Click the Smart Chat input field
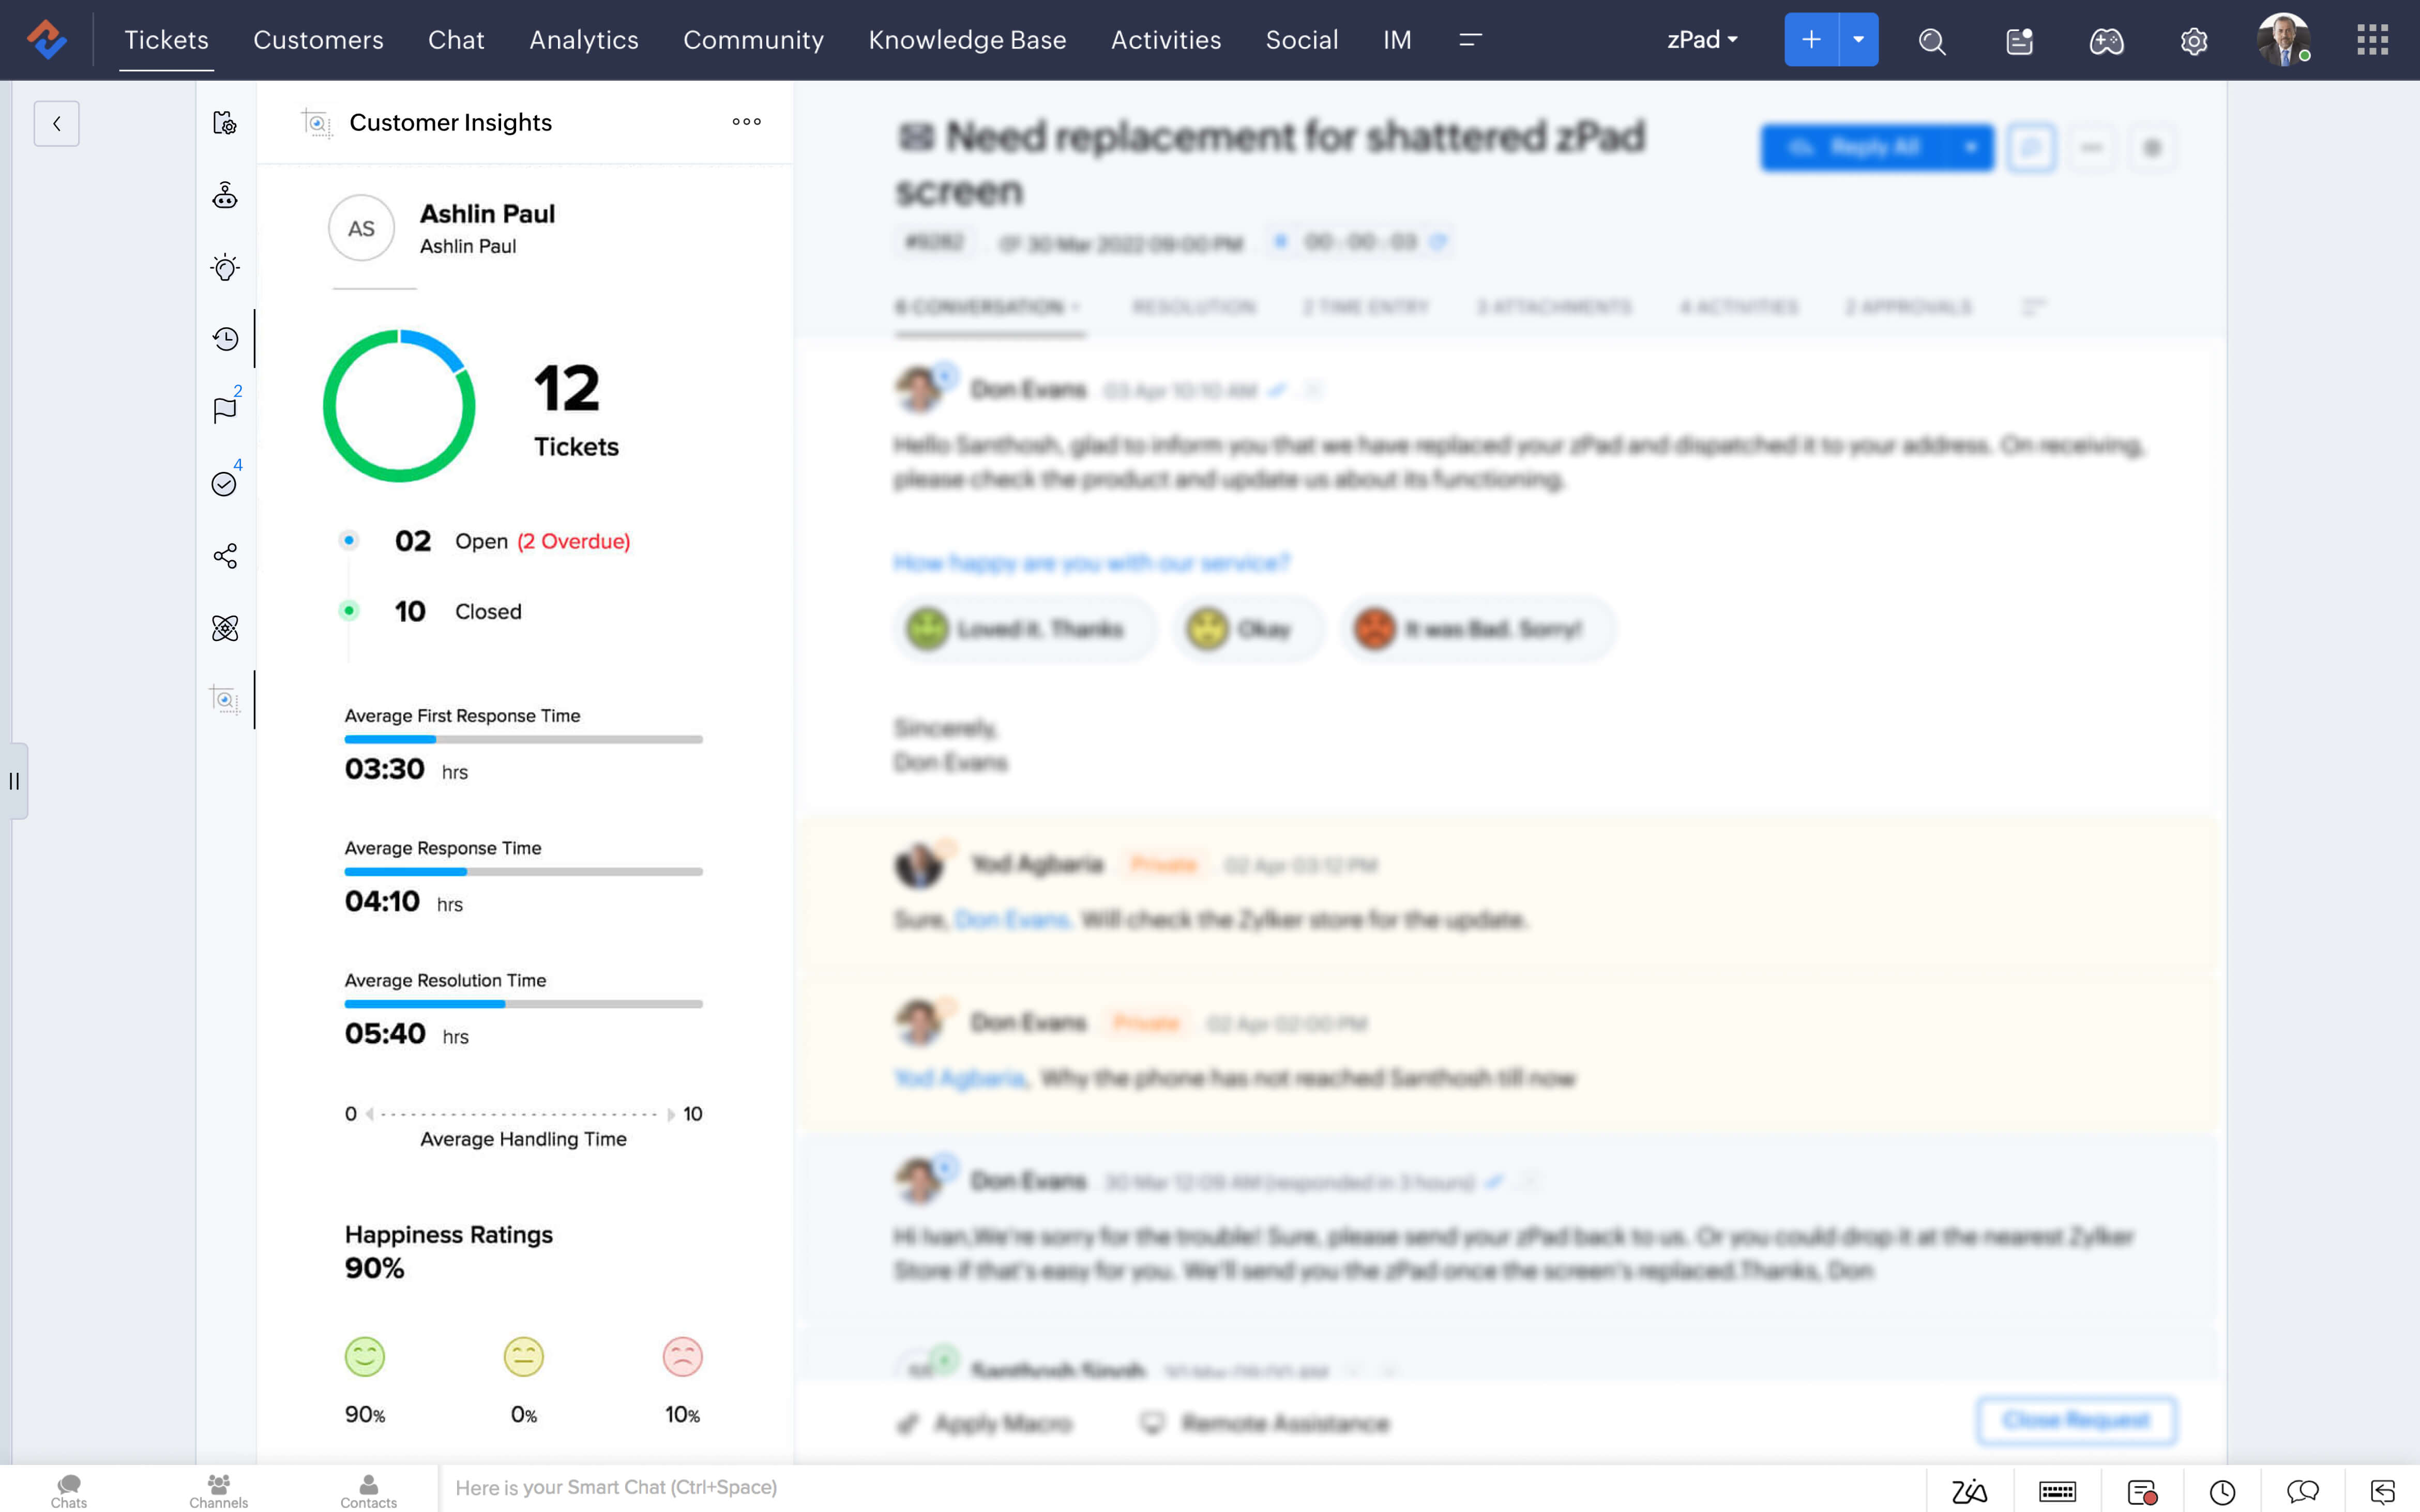Viewport: 2420px width, 1512px height. (x=1180, y=1487)
